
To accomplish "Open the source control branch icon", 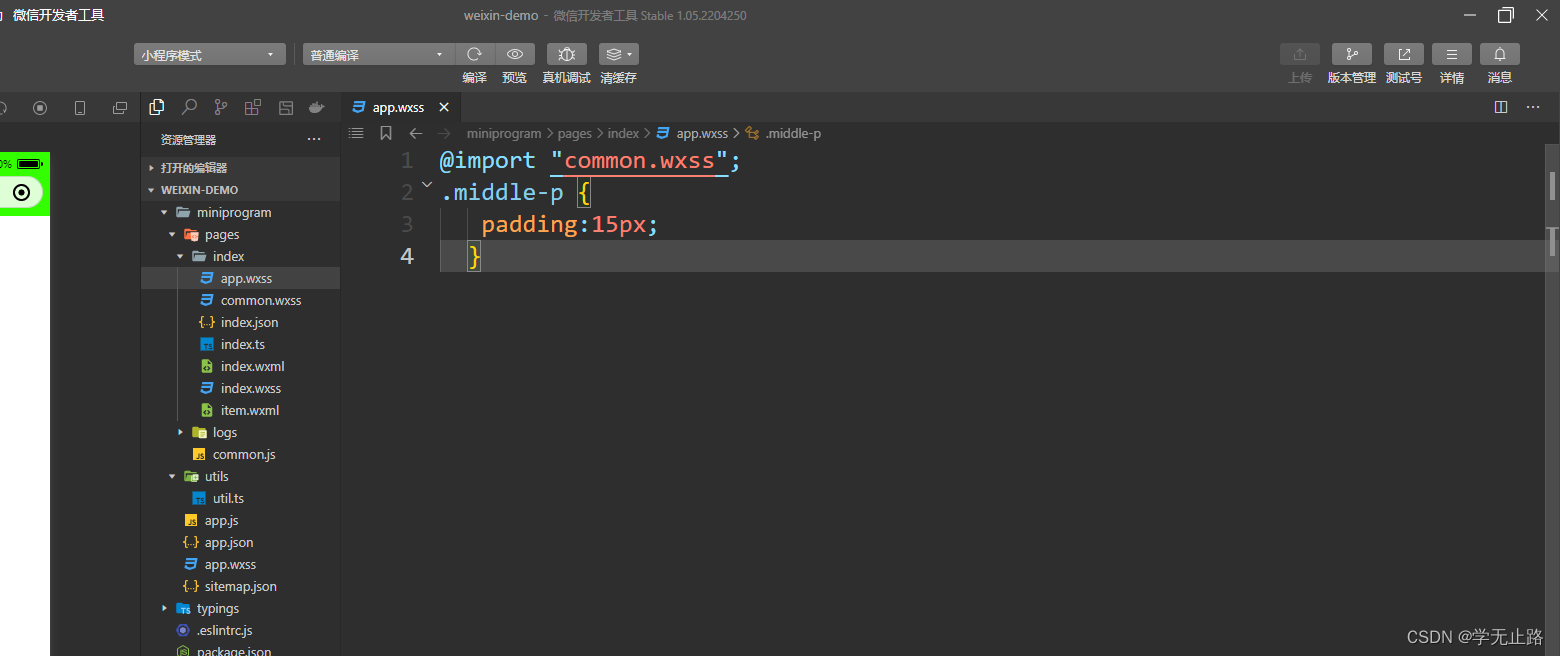I will (x=221, y=107).
